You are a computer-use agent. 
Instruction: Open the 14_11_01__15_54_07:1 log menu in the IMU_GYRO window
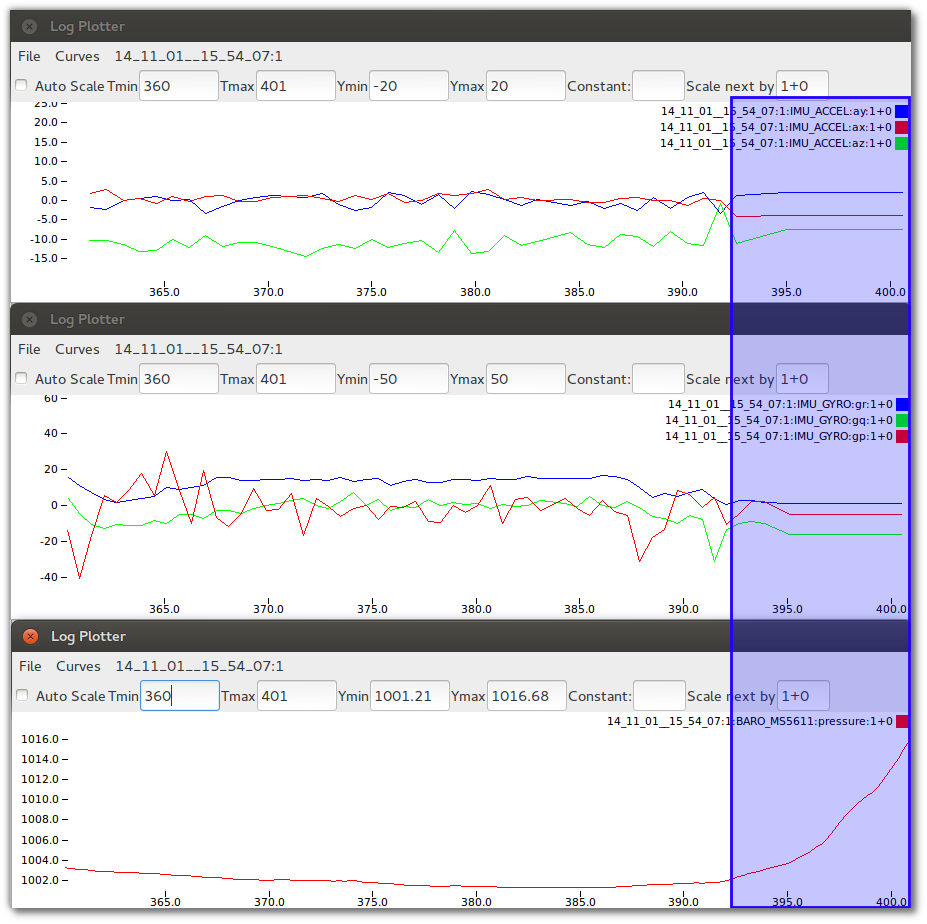point(198,349)
